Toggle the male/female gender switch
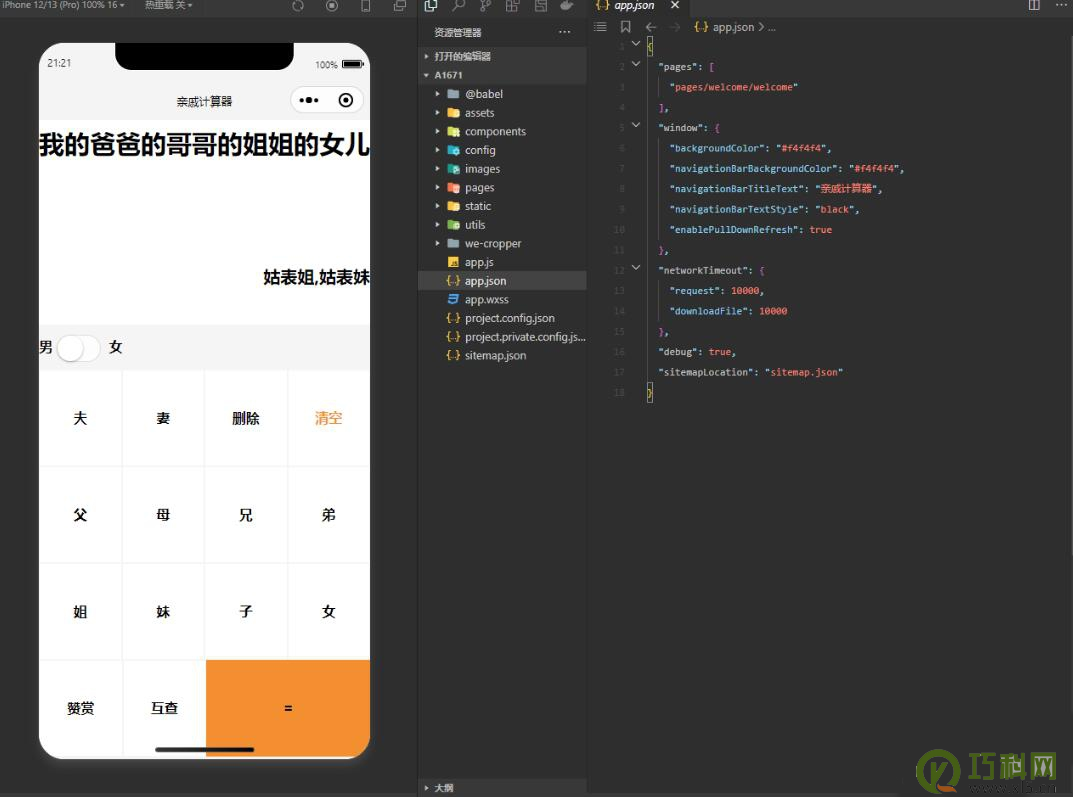1073x797 pixels. 79,348
